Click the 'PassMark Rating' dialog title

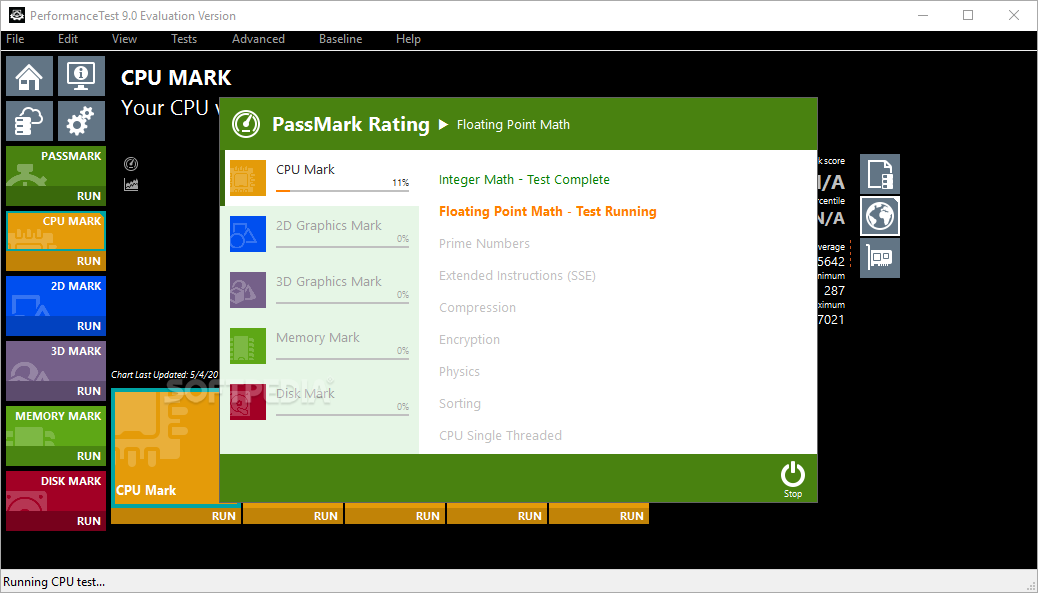pyautogui.click(x=351, y=124)
